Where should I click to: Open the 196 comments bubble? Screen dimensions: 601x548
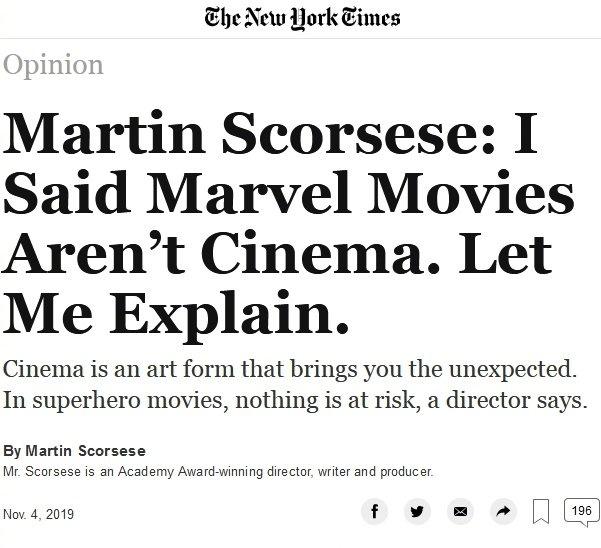pos(579,511)
